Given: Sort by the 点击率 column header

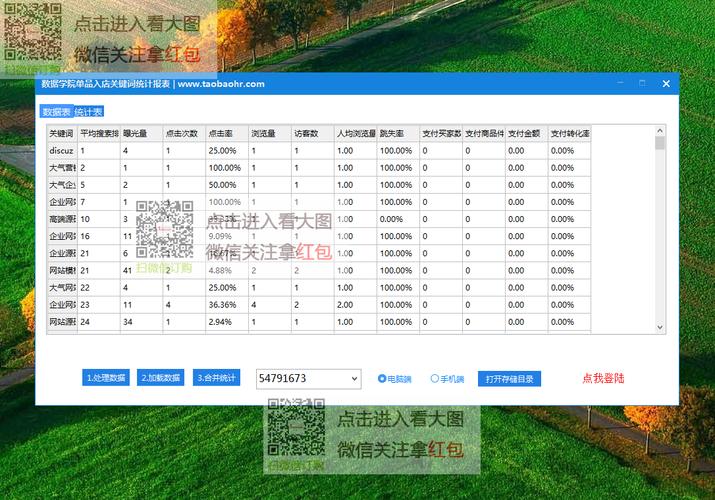Looking at the screenshot, I should (227, 134).
